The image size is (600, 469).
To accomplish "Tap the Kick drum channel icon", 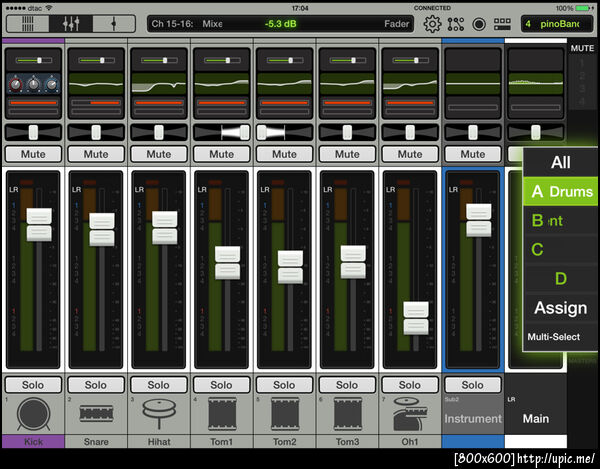I will pyautogui.click(x=33, y=413).
